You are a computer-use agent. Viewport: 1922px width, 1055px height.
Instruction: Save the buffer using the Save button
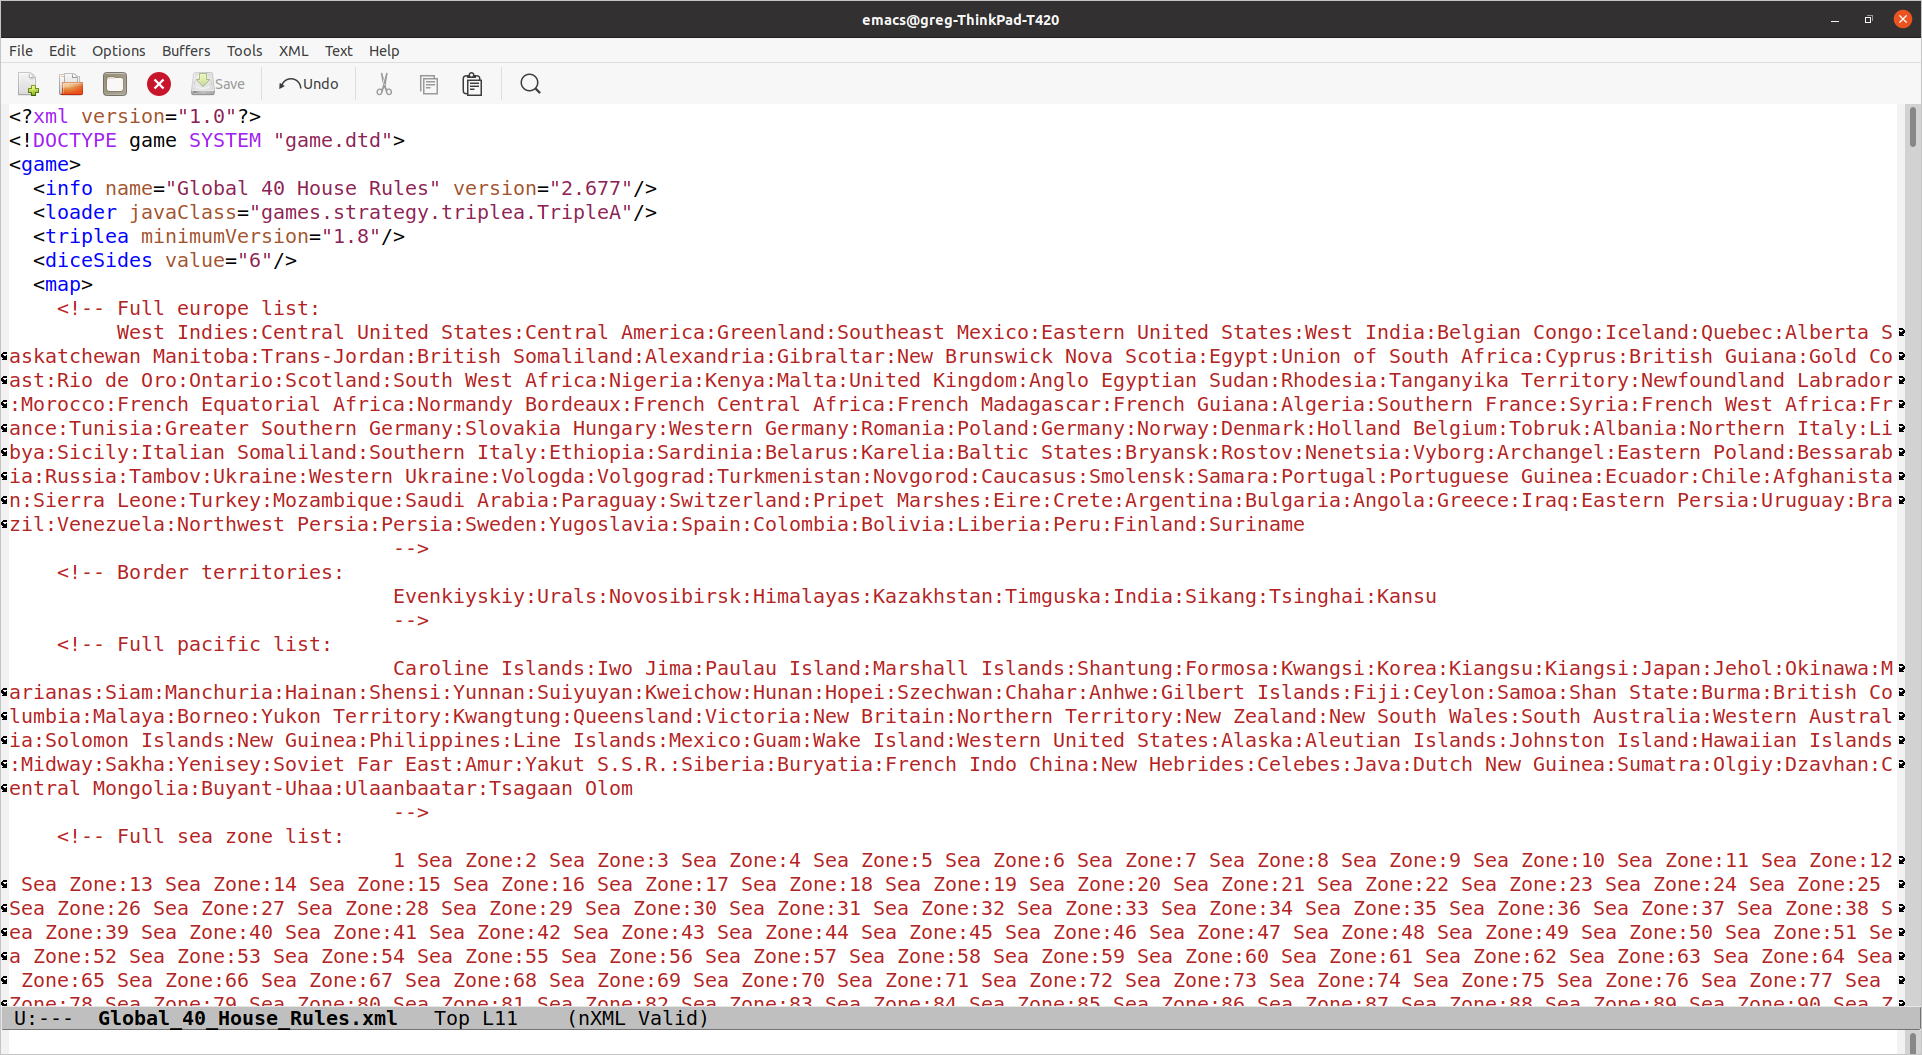(218, 84)
